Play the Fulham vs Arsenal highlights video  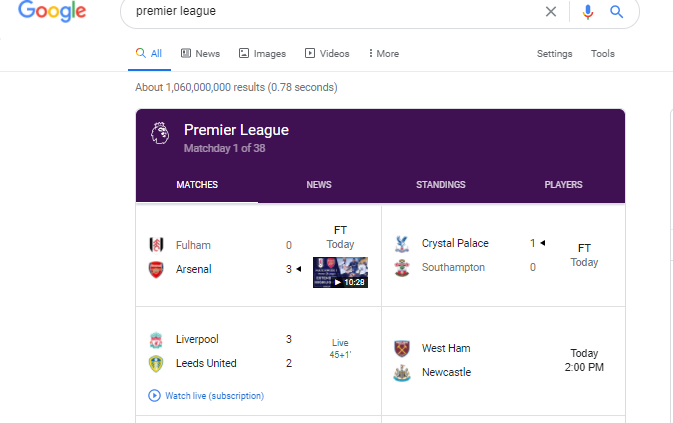[x=340, y=272]
